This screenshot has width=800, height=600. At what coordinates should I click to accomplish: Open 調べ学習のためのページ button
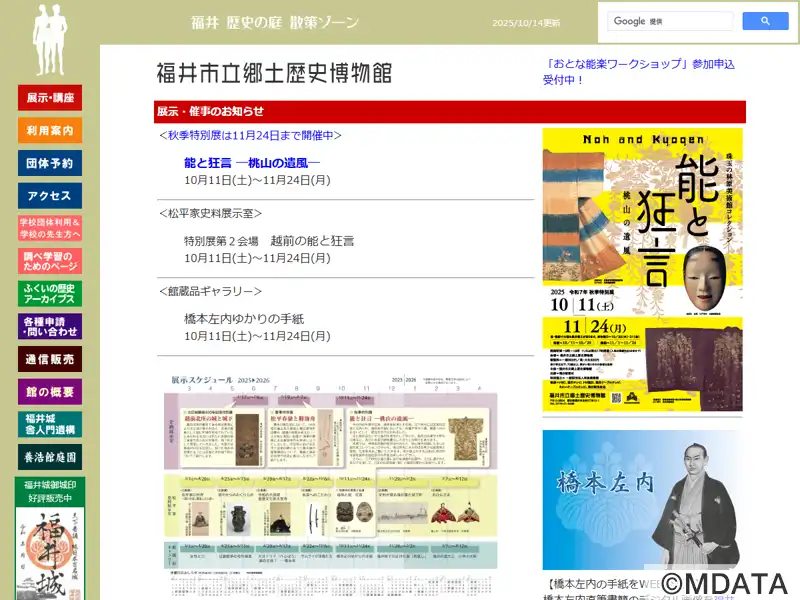(x=50, y=261)
